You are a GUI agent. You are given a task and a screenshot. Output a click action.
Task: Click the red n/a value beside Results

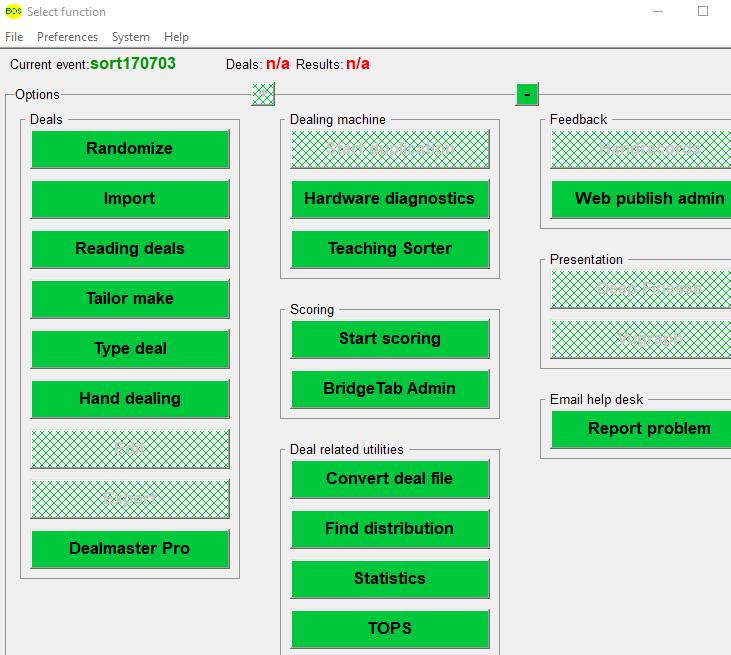point(358,64)
